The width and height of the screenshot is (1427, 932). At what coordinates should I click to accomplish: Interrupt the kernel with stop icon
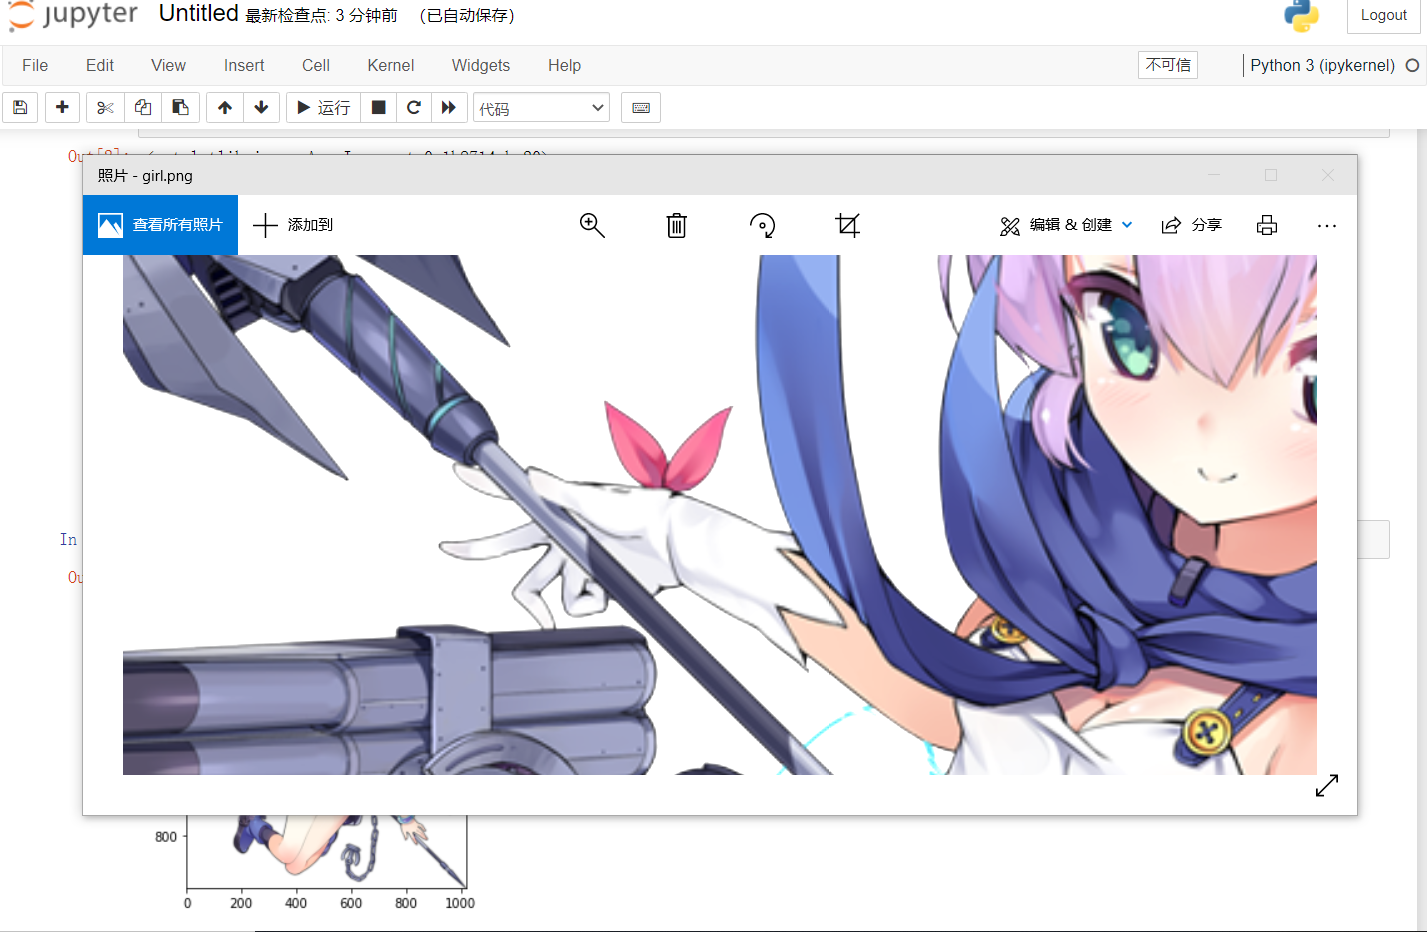(378, 107)
